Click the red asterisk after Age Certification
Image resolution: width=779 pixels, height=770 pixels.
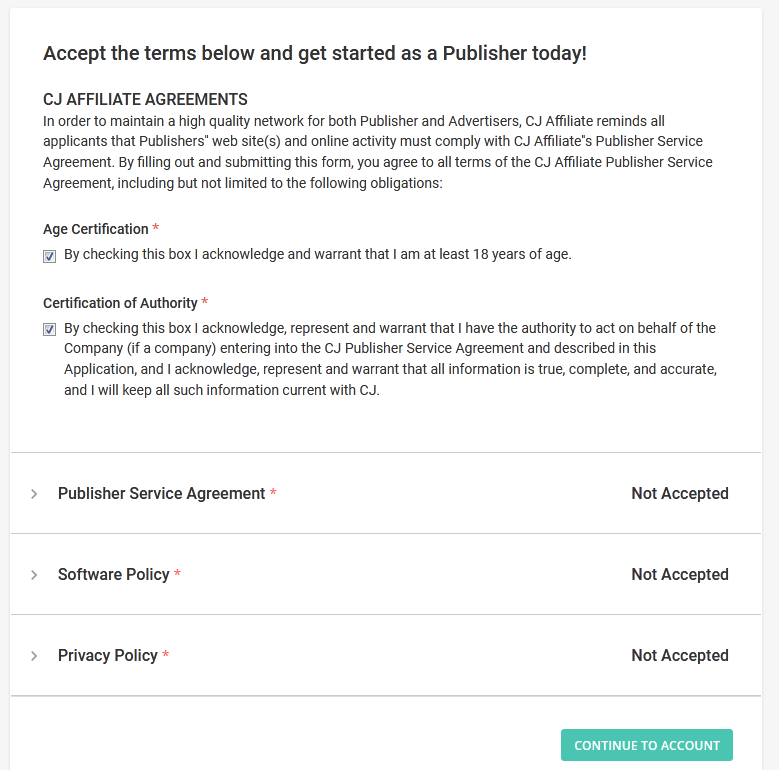point(156,229)
